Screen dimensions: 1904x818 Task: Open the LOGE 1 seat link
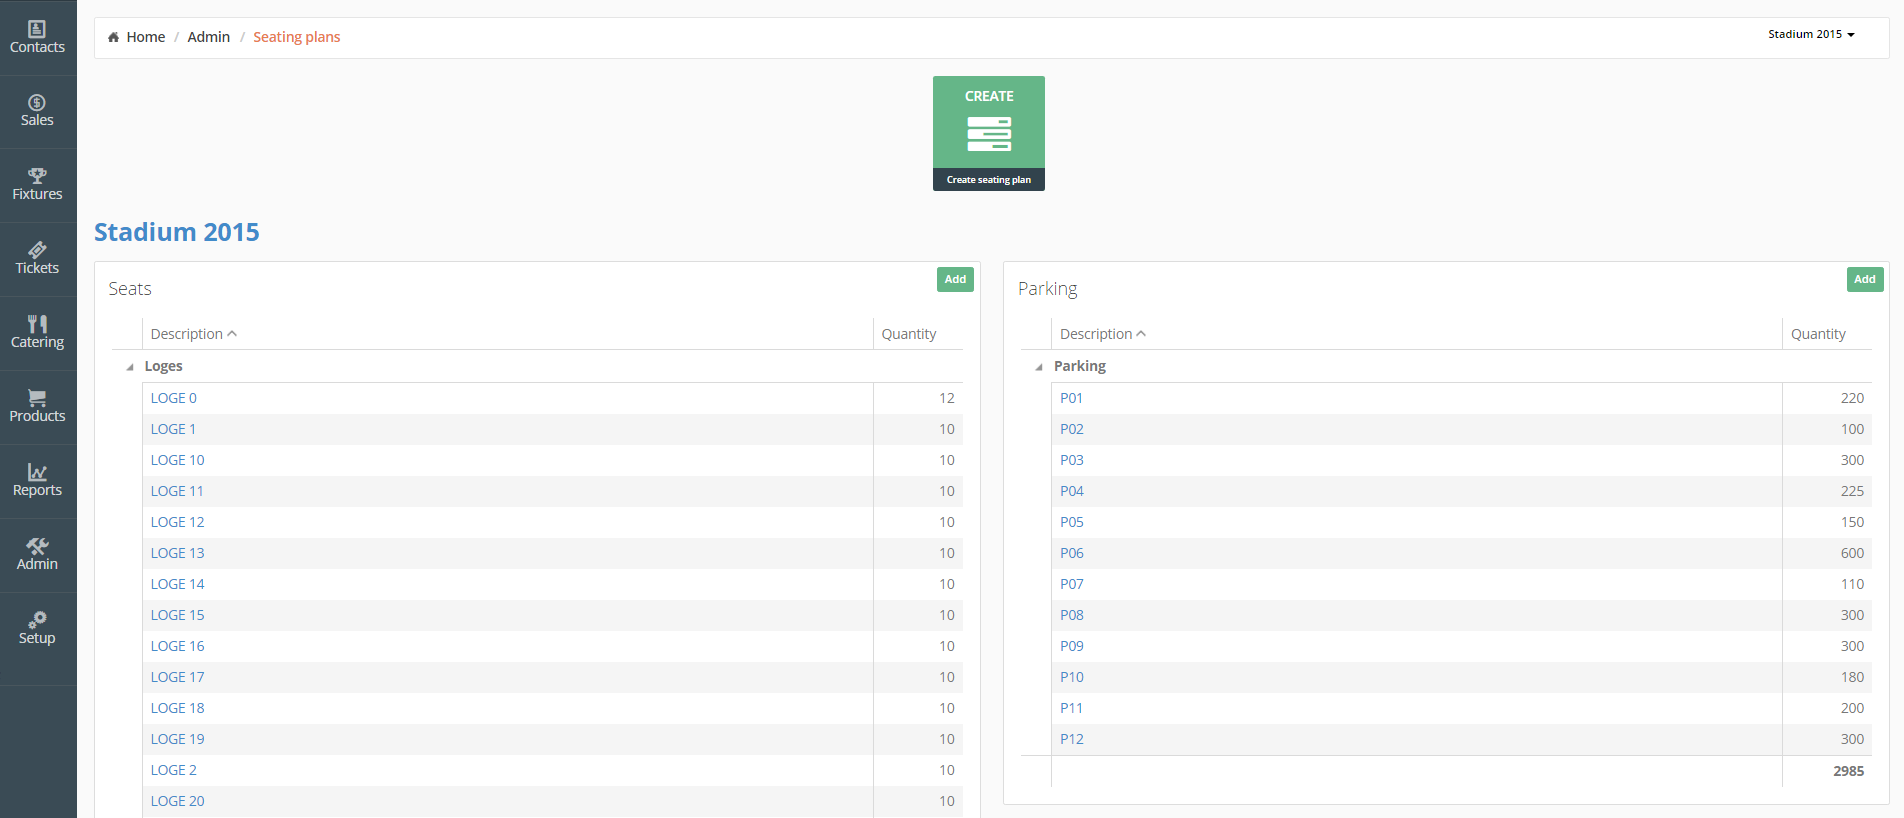click(x=173, y=429)
